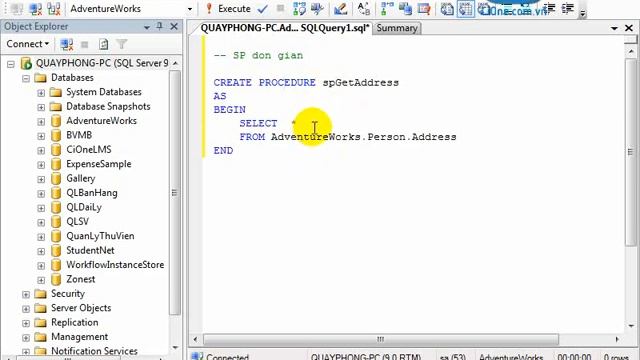The image size is (640, 360).
Task: Display the estimated execution plan
Action: tap(299, 9)
